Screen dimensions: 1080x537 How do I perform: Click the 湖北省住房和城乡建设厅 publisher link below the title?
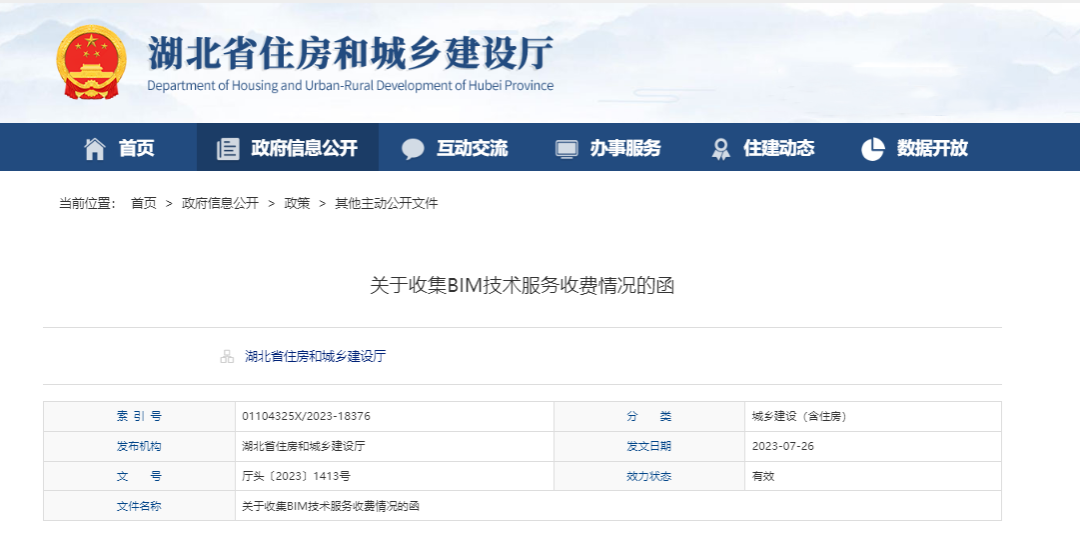(x=315, y=357)
